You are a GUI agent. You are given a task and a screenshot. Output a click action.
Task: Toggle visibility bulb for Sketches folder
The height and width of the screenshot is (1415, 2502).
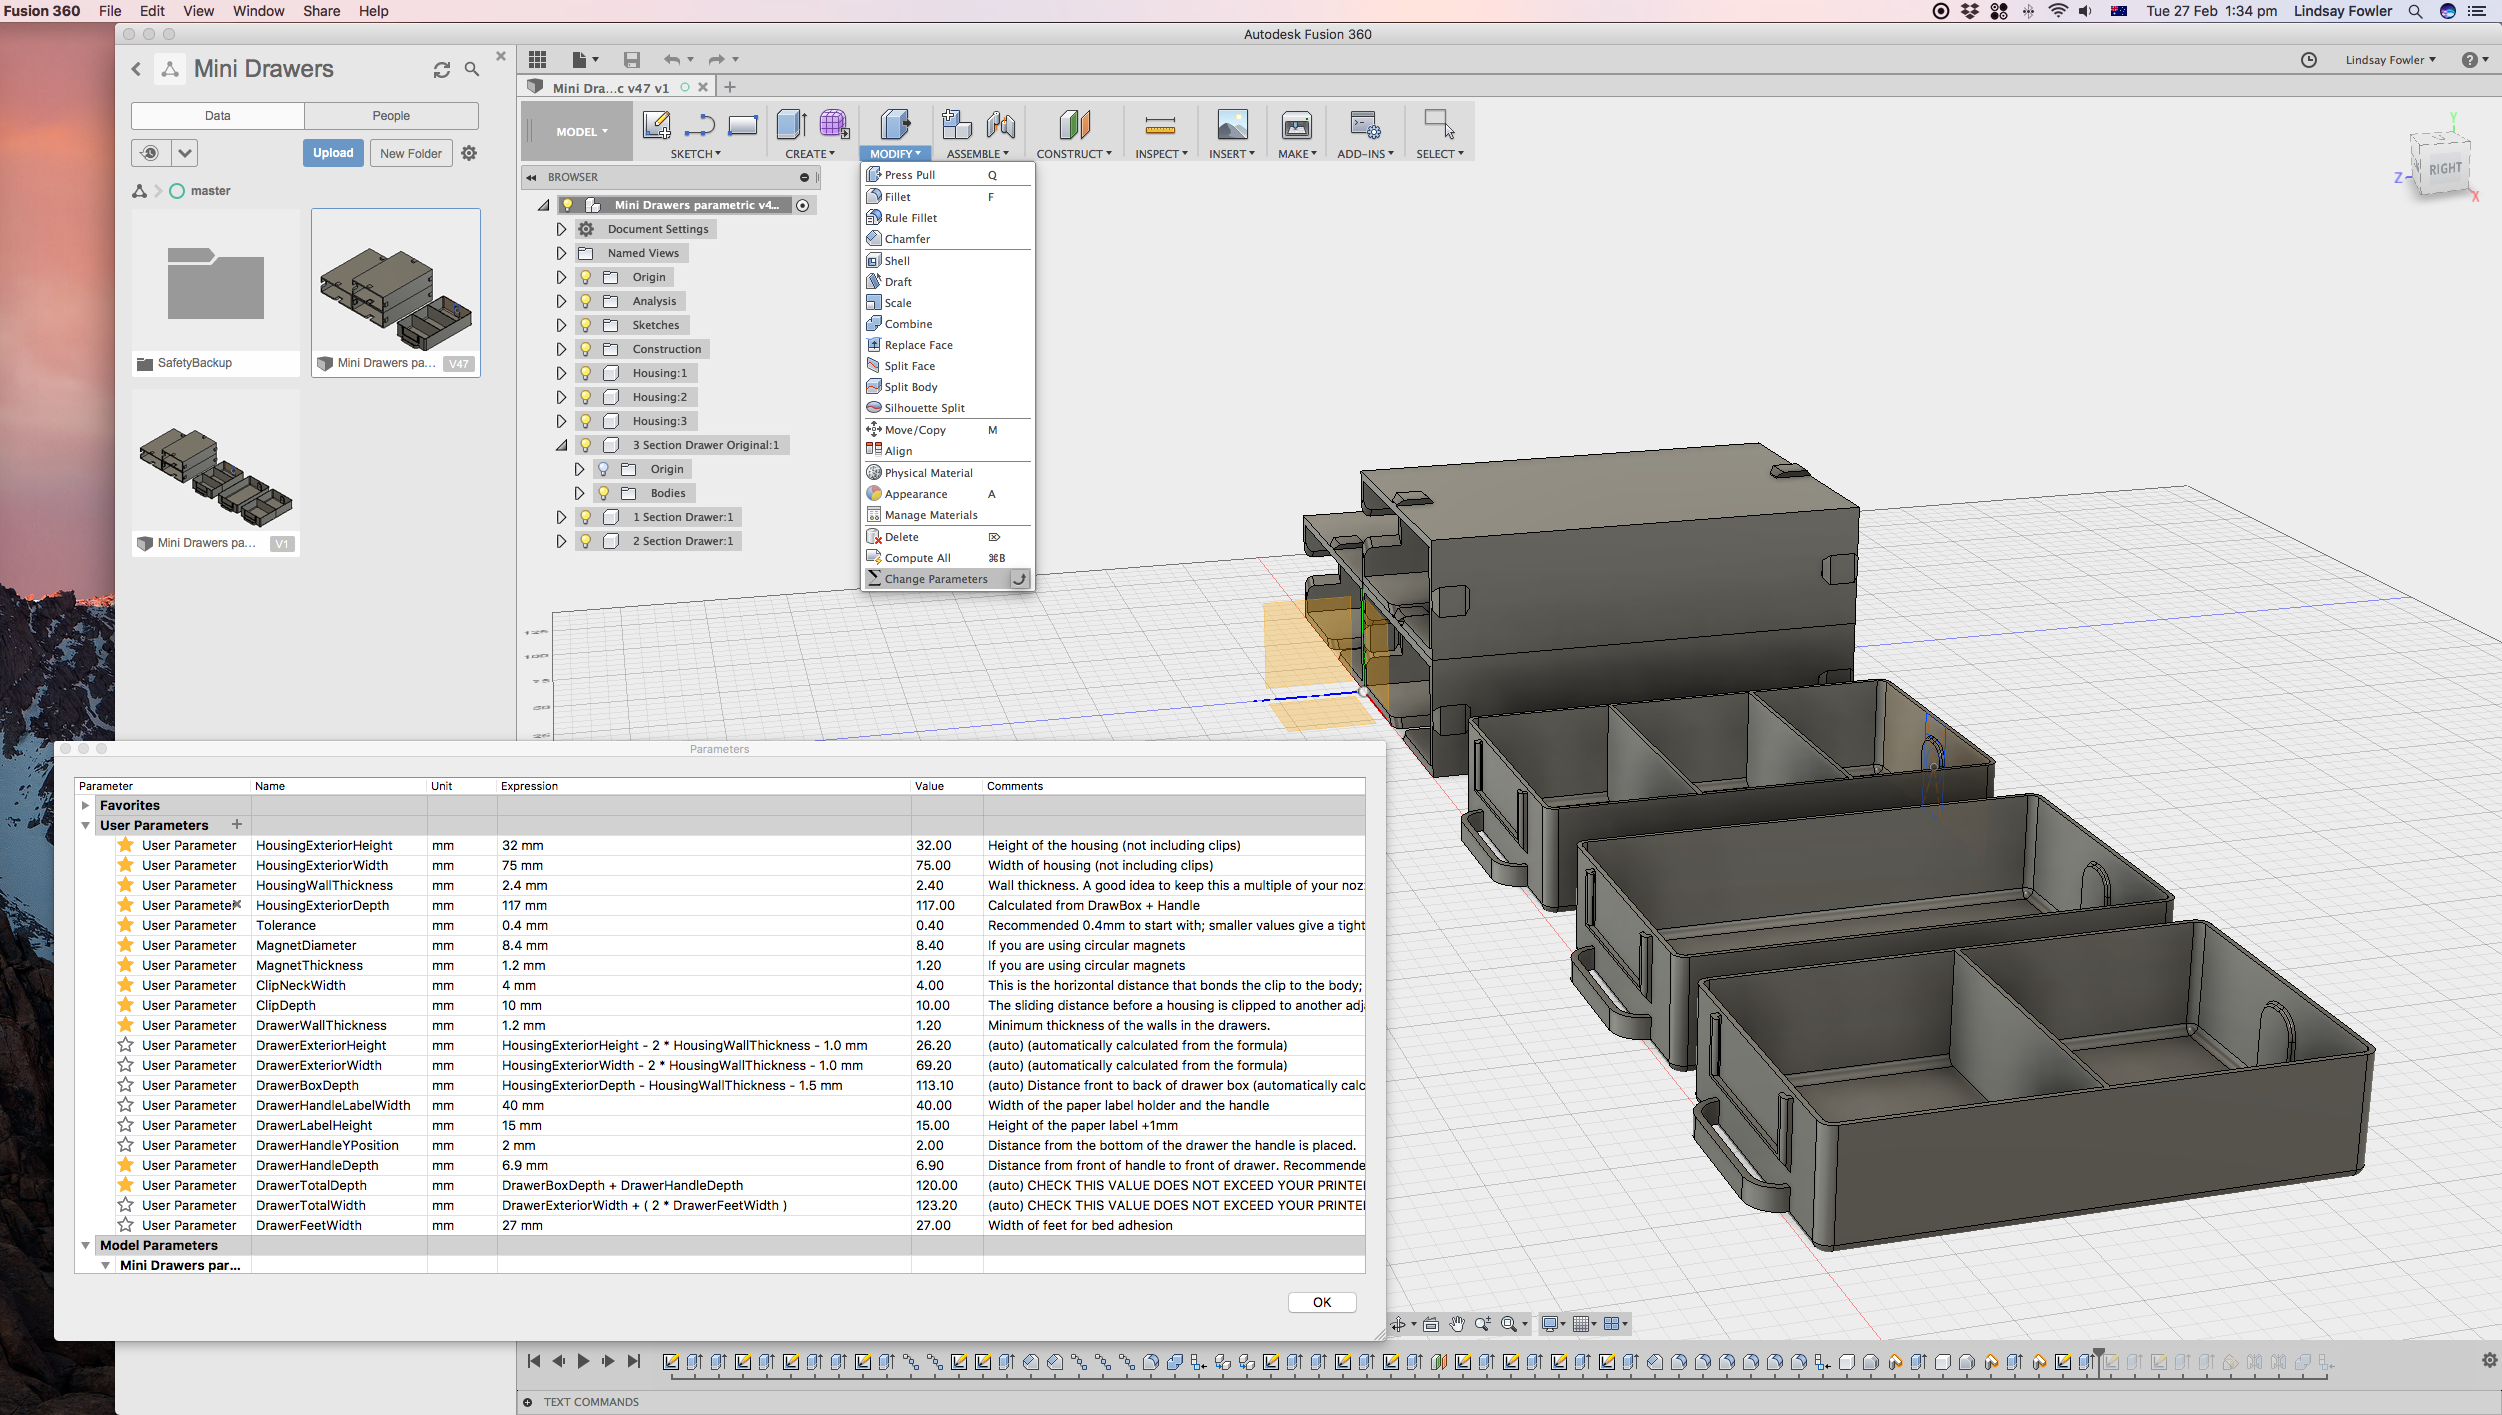(x=586, y=325)
